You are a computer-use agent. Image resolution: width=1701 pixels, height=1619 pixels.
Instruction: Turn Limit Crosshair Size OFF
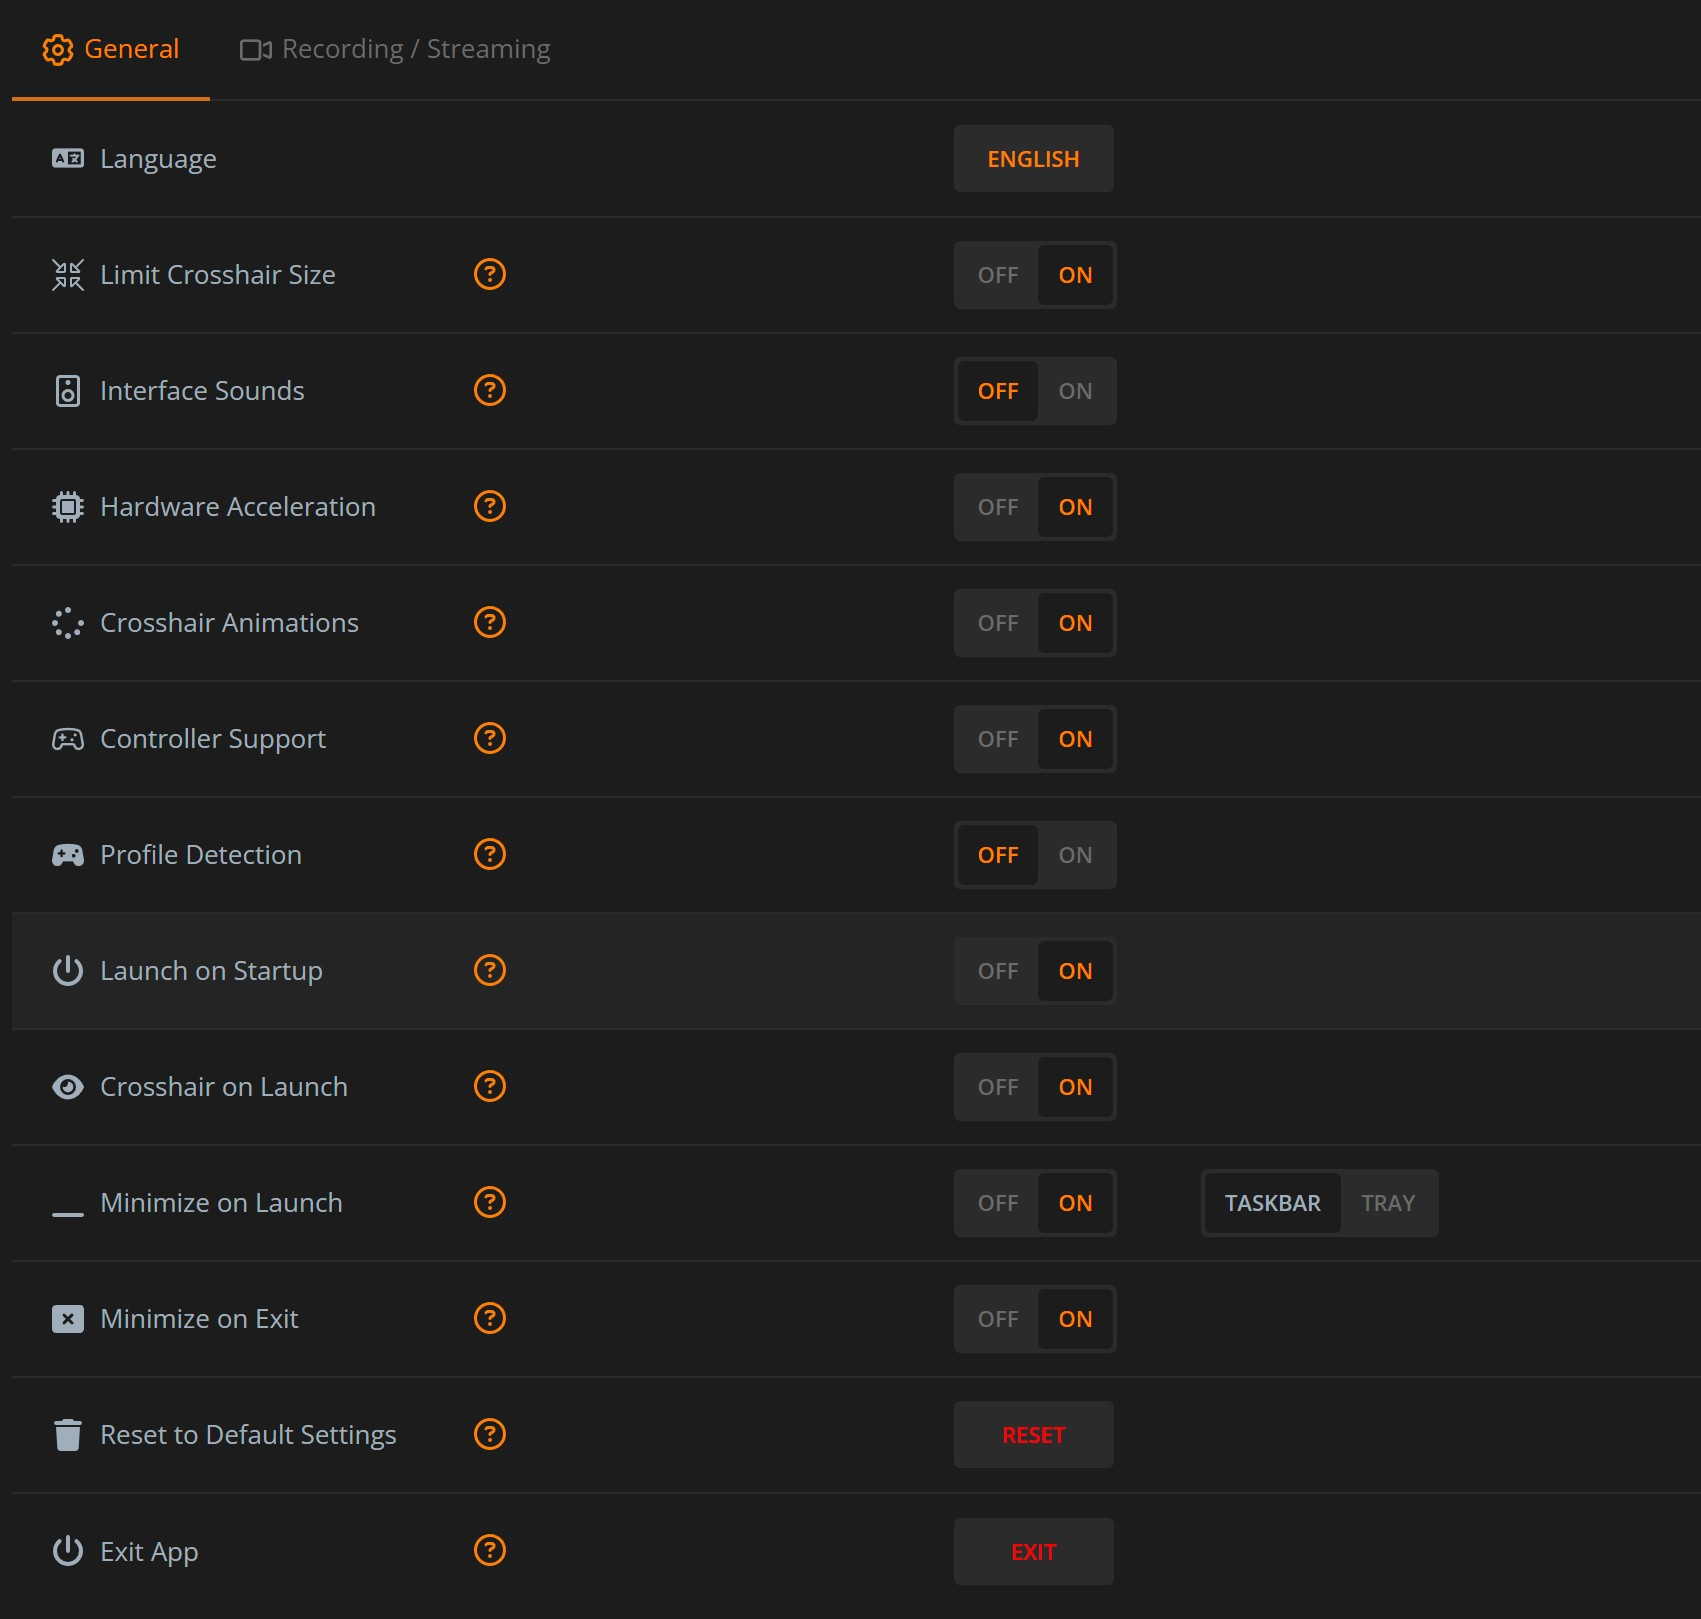[x=998, y=275]
